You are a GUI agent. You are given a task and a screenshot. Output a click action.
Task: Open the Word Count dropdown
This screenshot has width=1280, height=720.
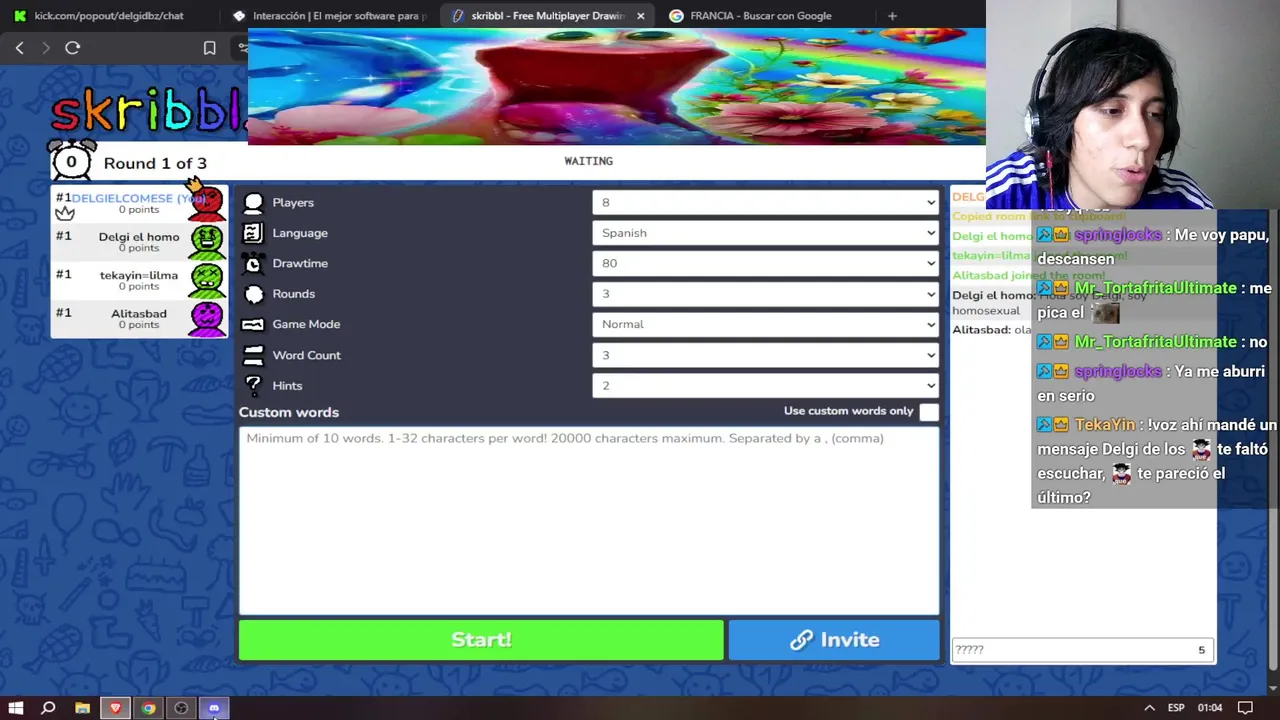pos(767,355)
